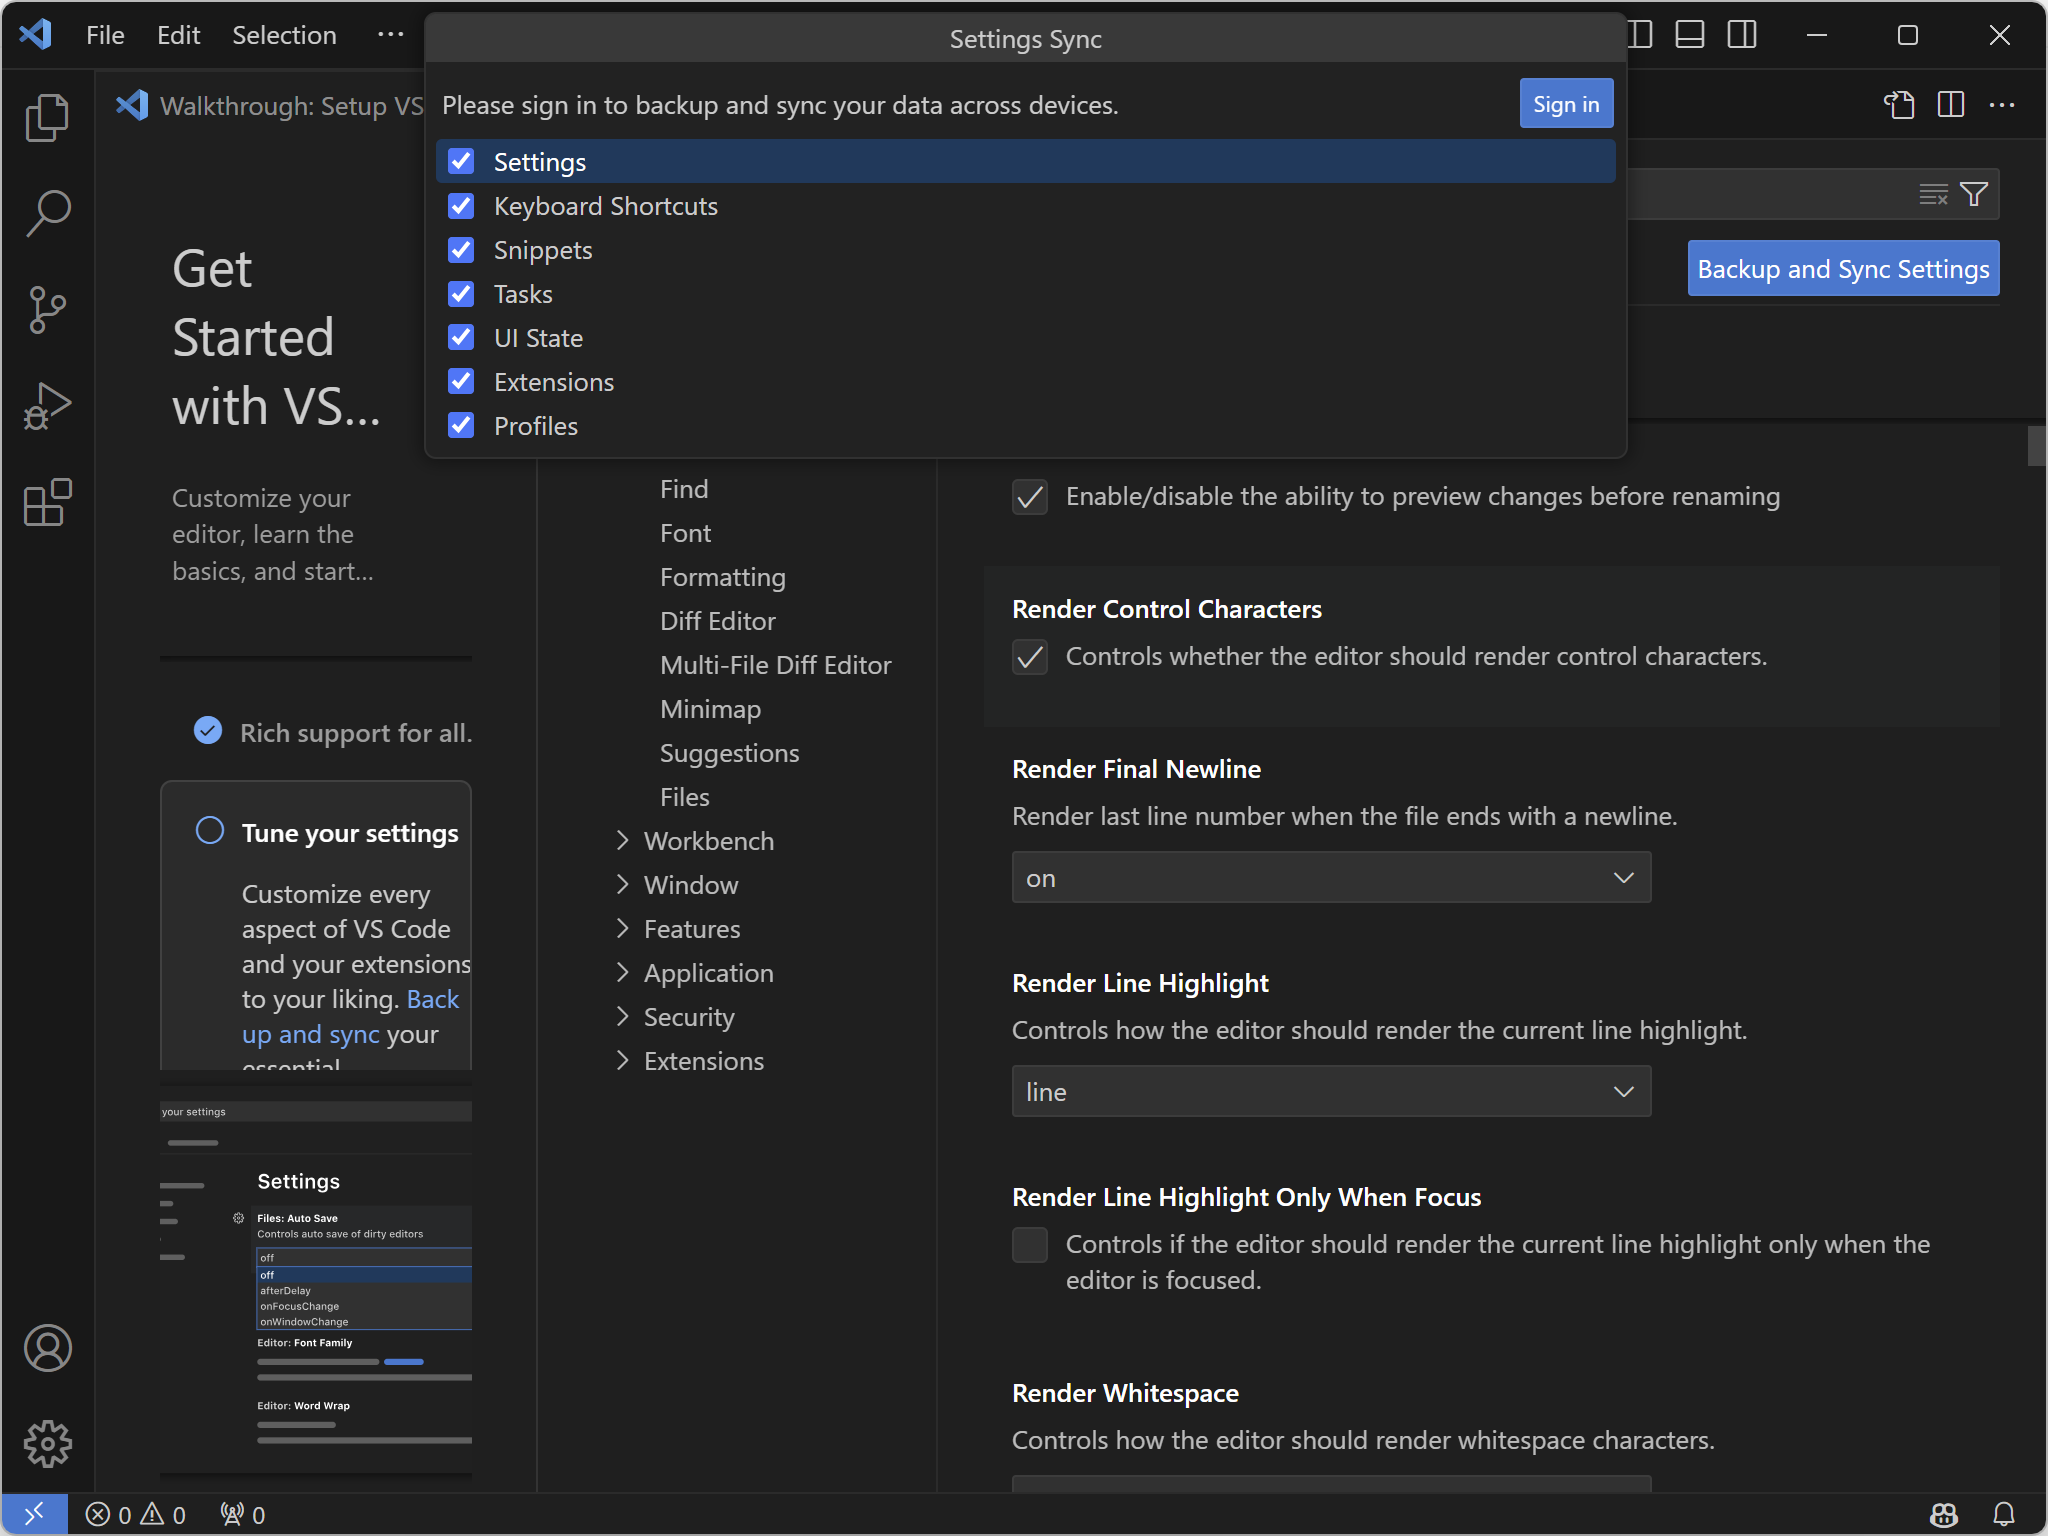
Task: Open the File menu
Action: (x=105, y=35)
